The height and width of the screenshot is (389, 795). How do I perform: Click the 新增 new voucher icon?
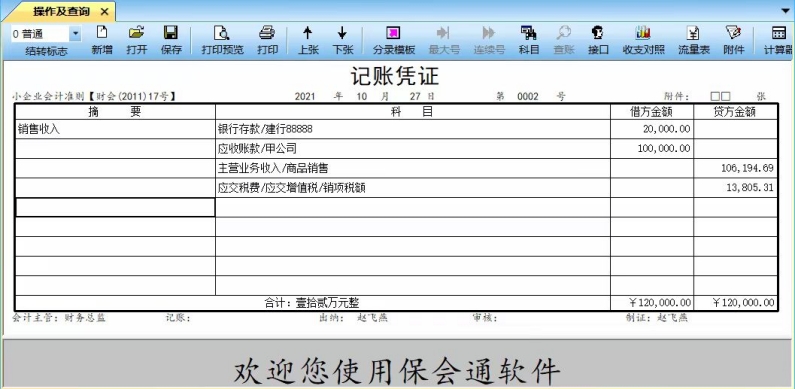(x=102, y=40)
